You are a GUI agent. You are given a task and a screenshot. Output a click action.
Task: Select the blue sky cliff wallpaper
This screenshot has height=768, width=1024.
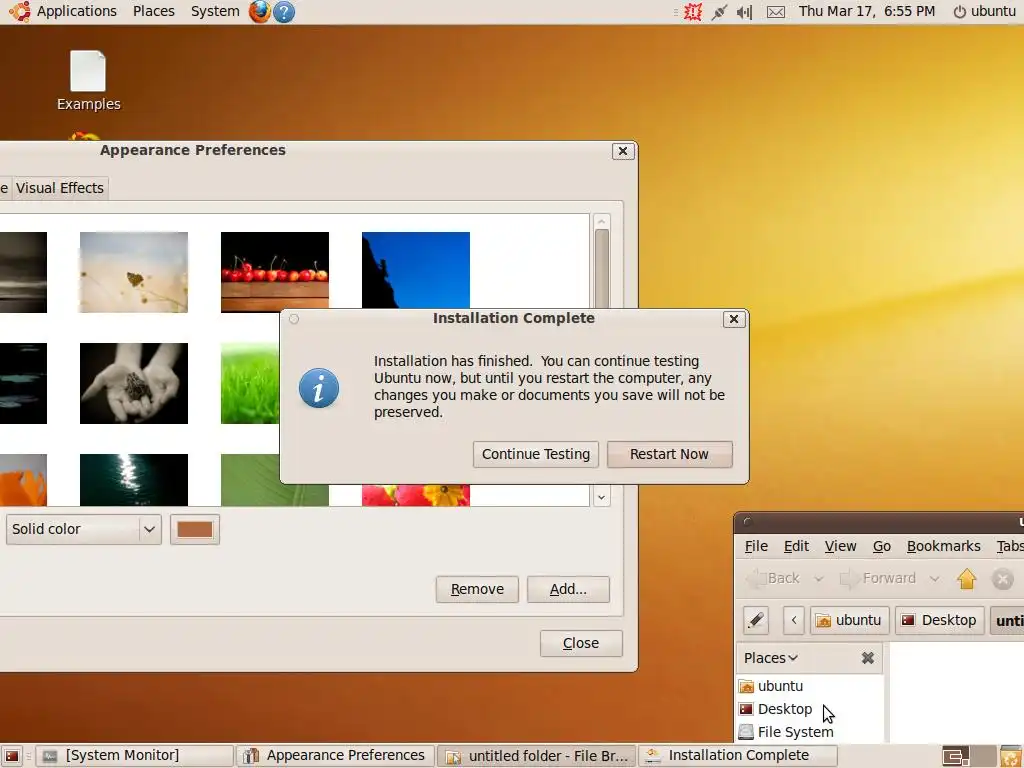(x=416, y=270)
